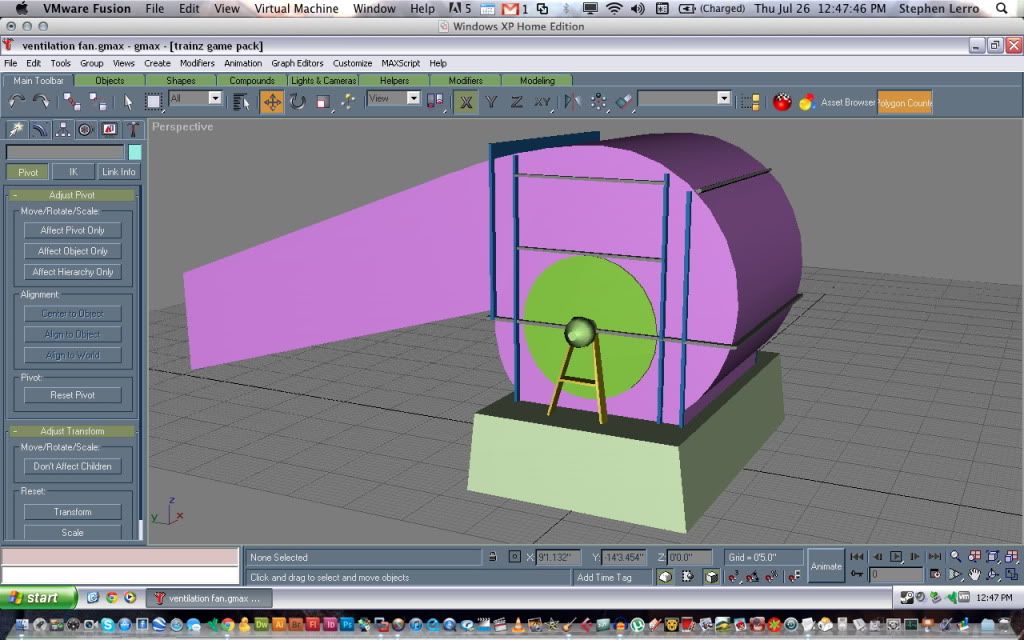Open the Display command panel
This screenshot has height=640, width=1024.
109,129
